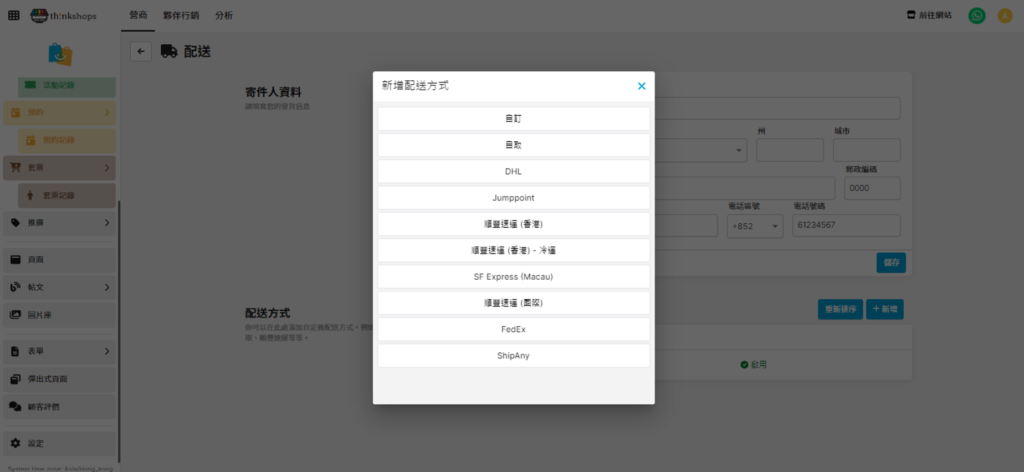
Task: Close the 新增配送方式 dialog
Action: (x=641, y=86)
